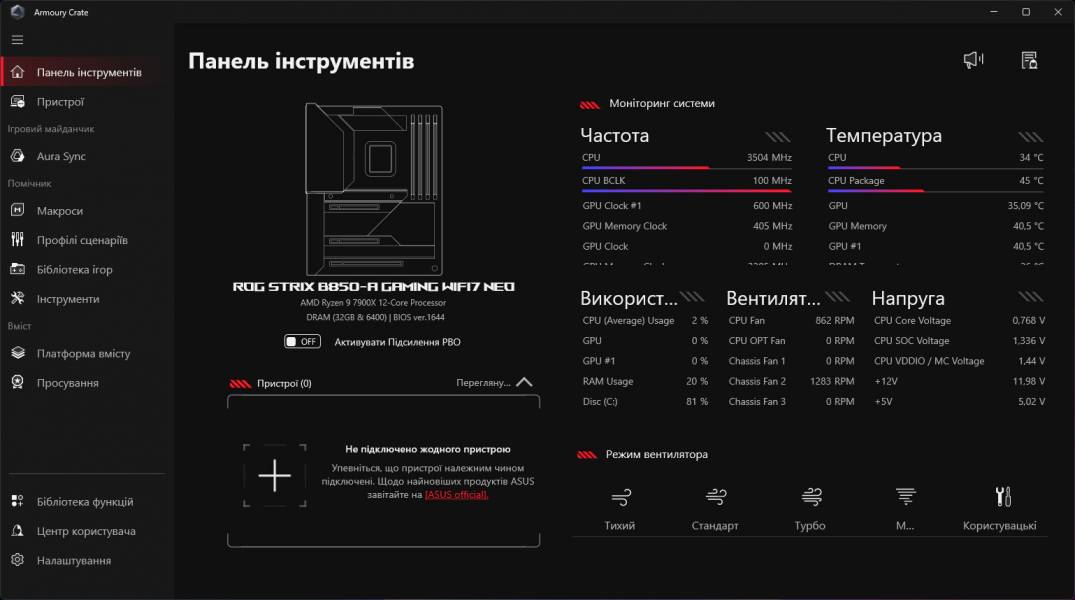Select the Стандарт fan mode

tap(714, 505)
